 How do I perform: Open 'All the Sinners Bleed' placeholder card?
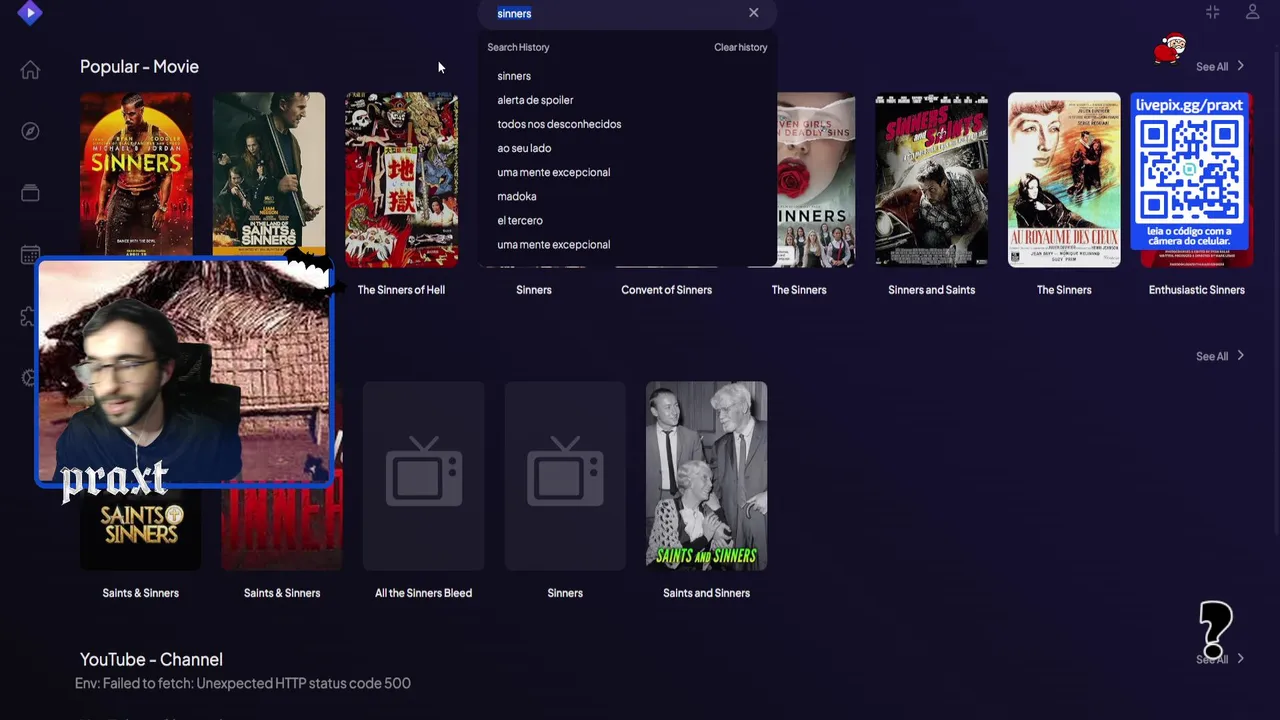[x=423, y=475]
